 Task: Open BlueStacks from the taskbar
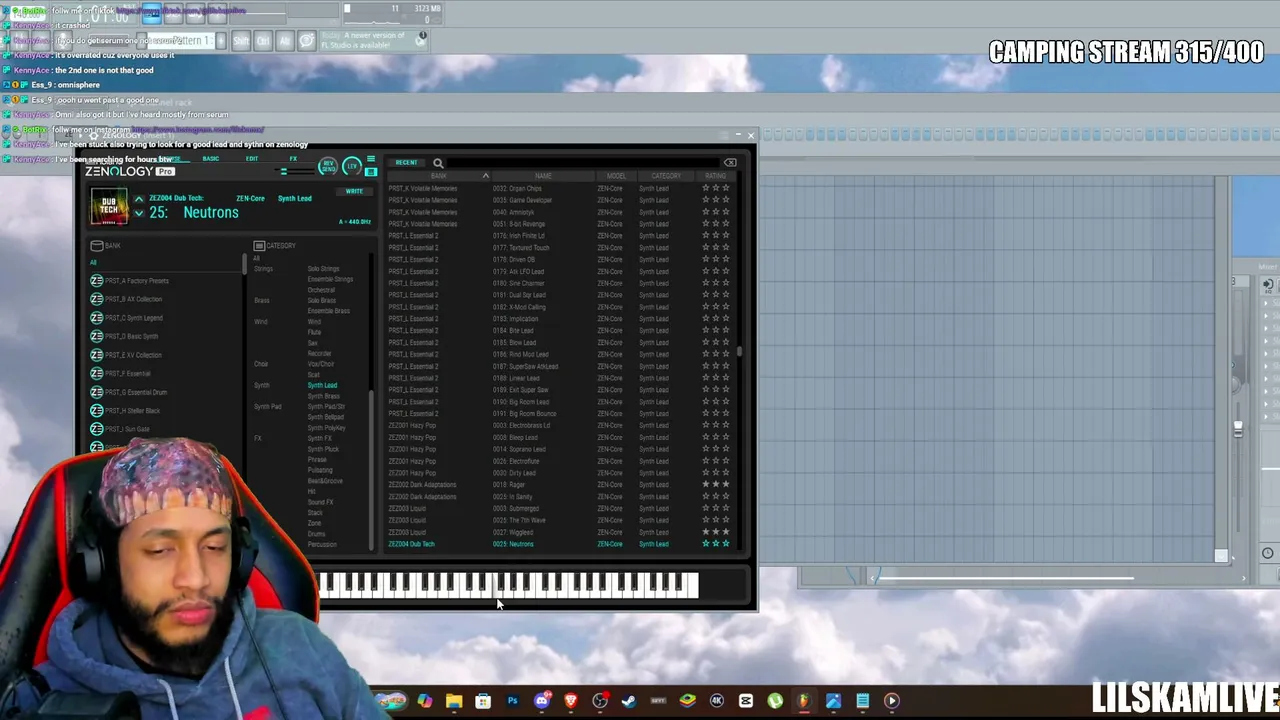[687, 701]
